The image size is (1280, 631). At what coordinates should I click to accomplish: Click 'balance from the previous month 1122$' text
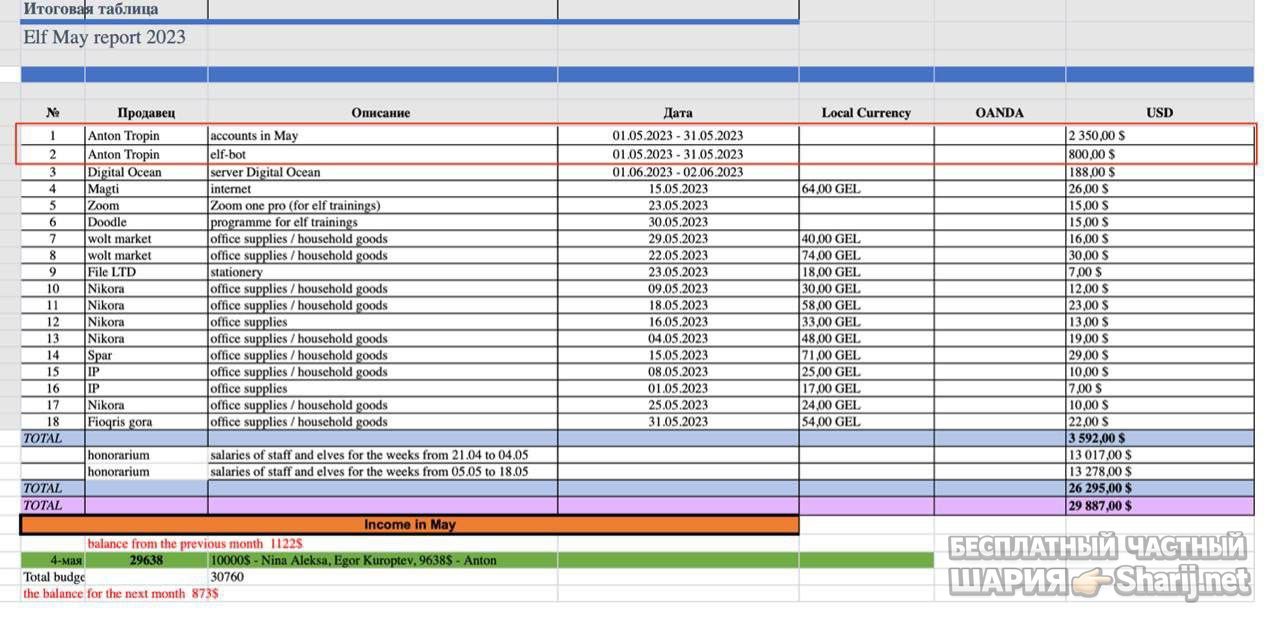click(195, 544)
